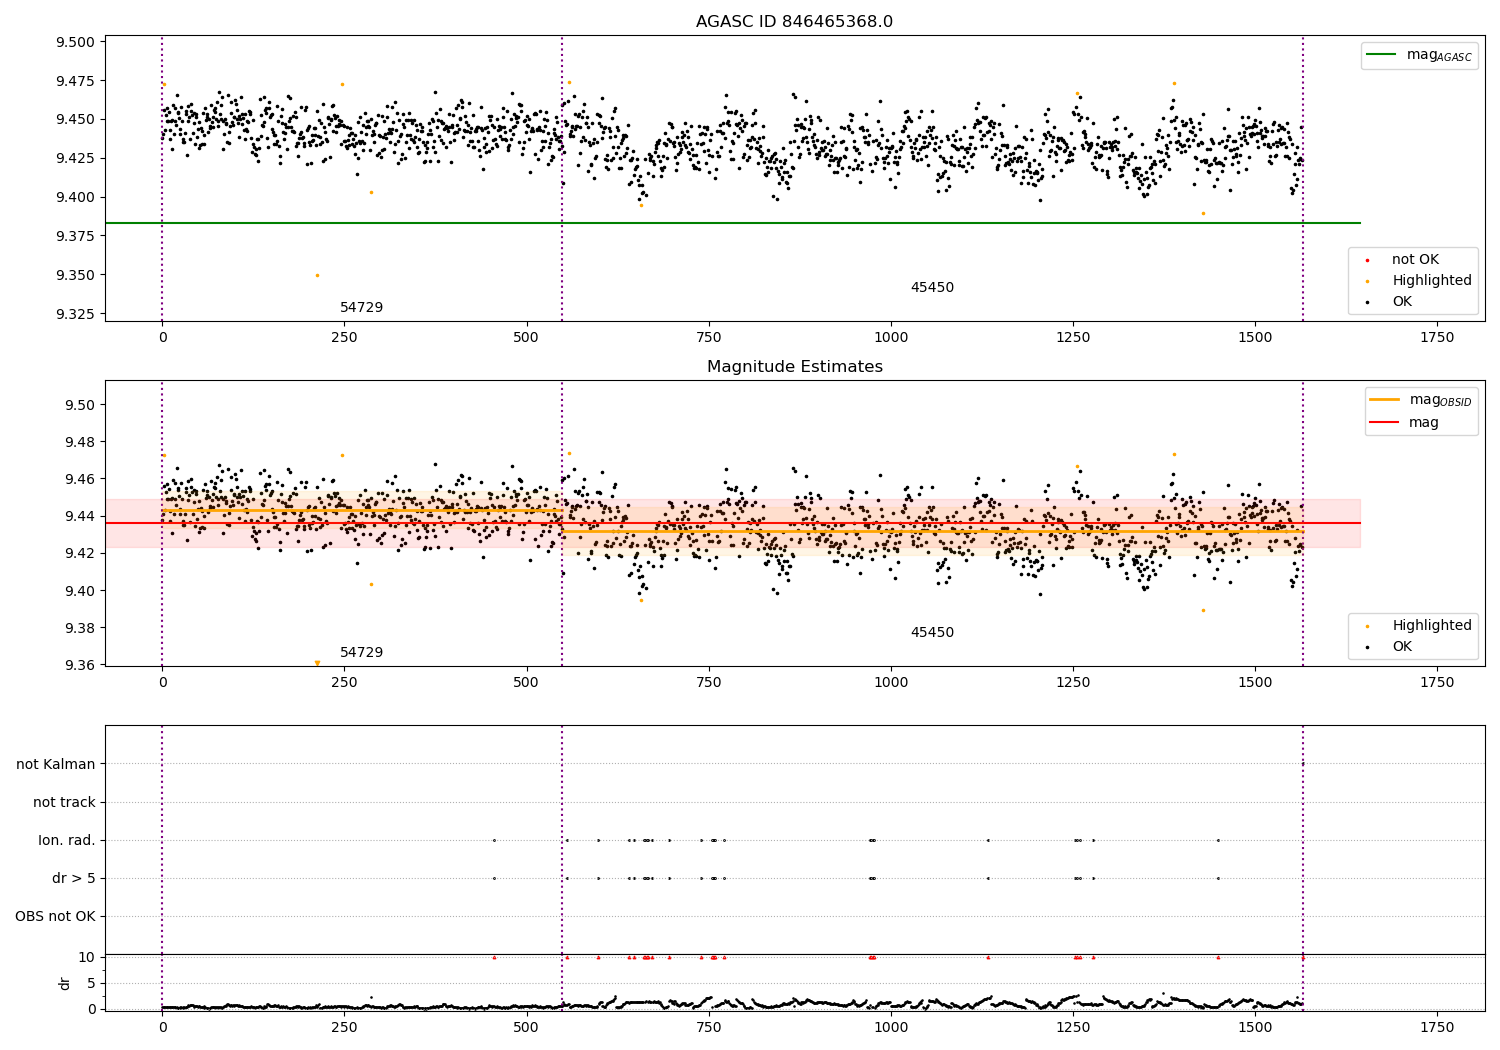This screenshot has height=1050, width=1500.
Task: Click the title AGASC ID 846465368.0
Action: (x=794, y=22)
